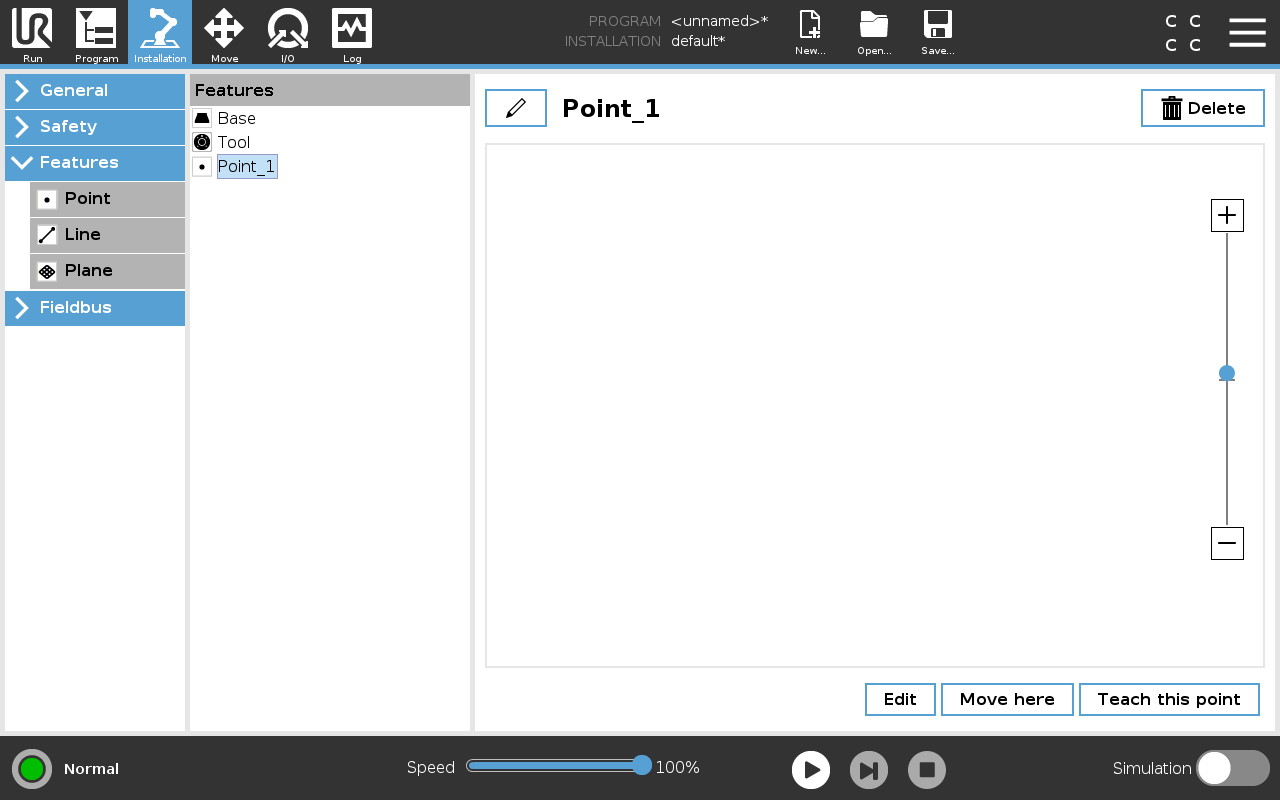
Task: Click the Save floppy disk icon
Action: [938, 33]
